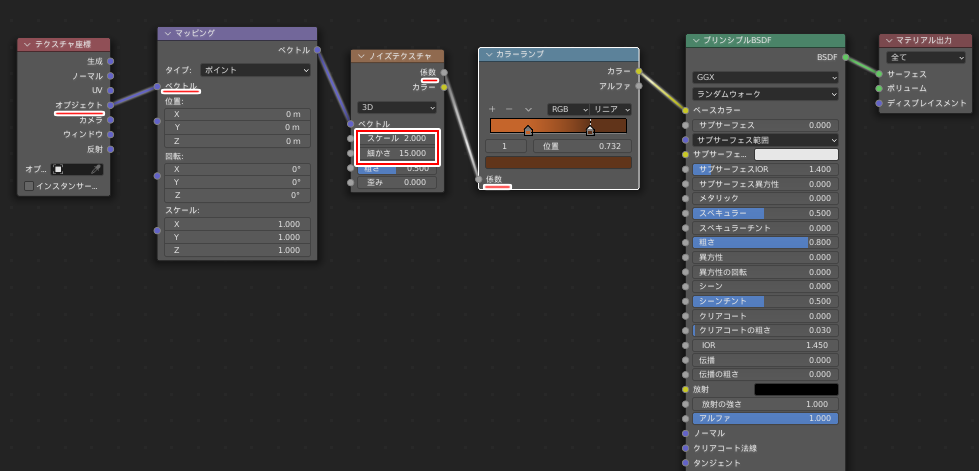The height and width of the screenshot is (471, 979).
Task: Click the plus icon to add color stop
Action: point(492,108)
